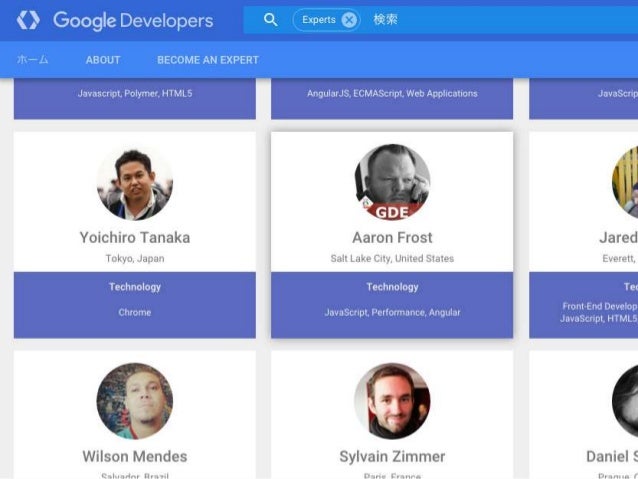This screenshot has height=479, width=638.
Task: Click Salt Lake City, United States text
Action: [x=392, y=258]
